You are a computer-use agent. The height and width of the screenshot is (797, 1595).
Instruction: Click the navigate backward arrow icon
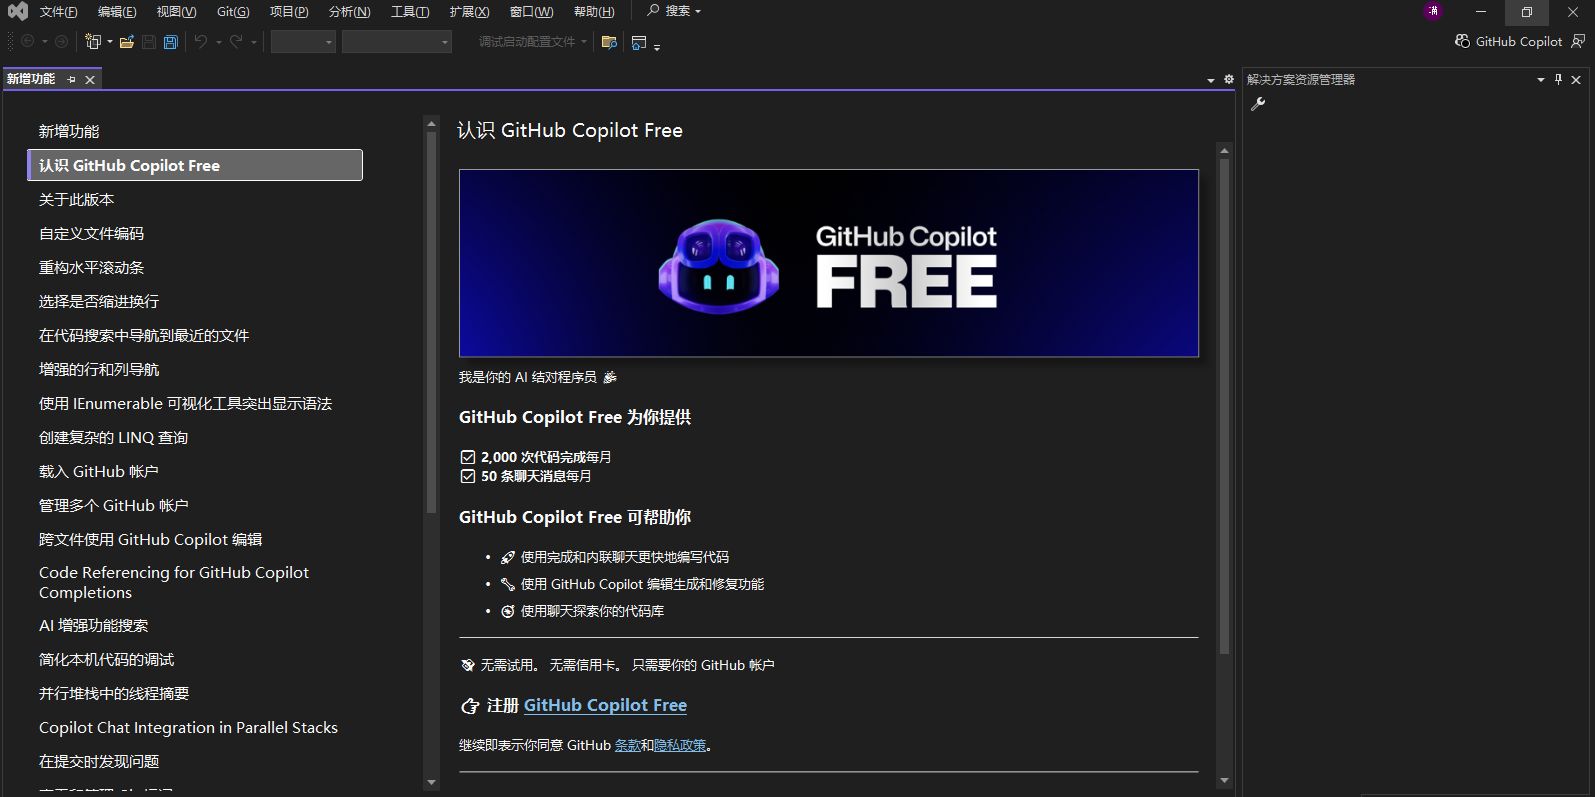coord(28,42)
